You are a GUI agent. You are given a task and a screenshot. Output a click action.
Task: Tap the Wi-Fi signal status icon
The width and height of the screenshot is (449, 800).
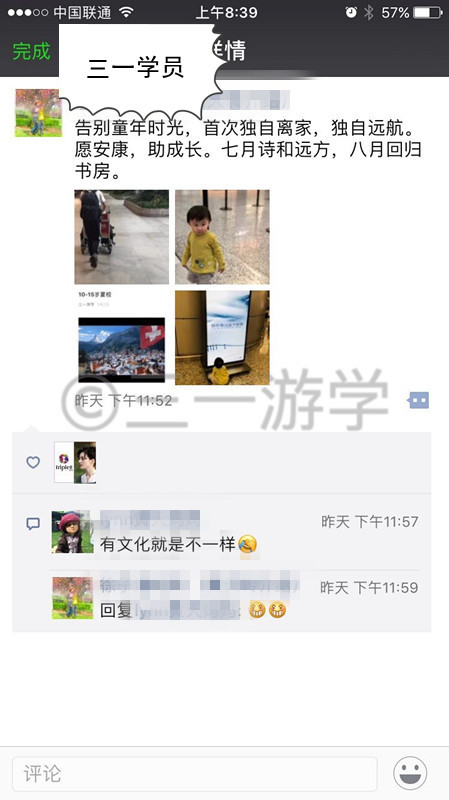tap(126, 12)
